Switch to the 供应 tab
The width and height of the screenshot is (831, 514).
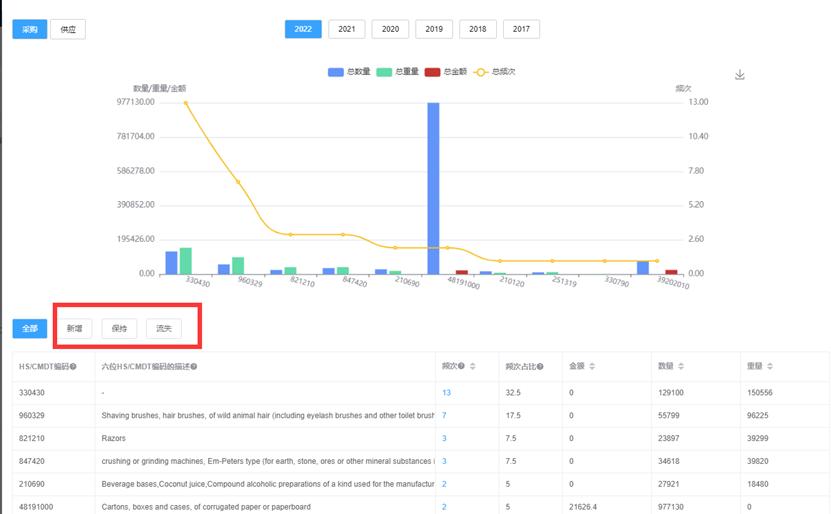67,29
